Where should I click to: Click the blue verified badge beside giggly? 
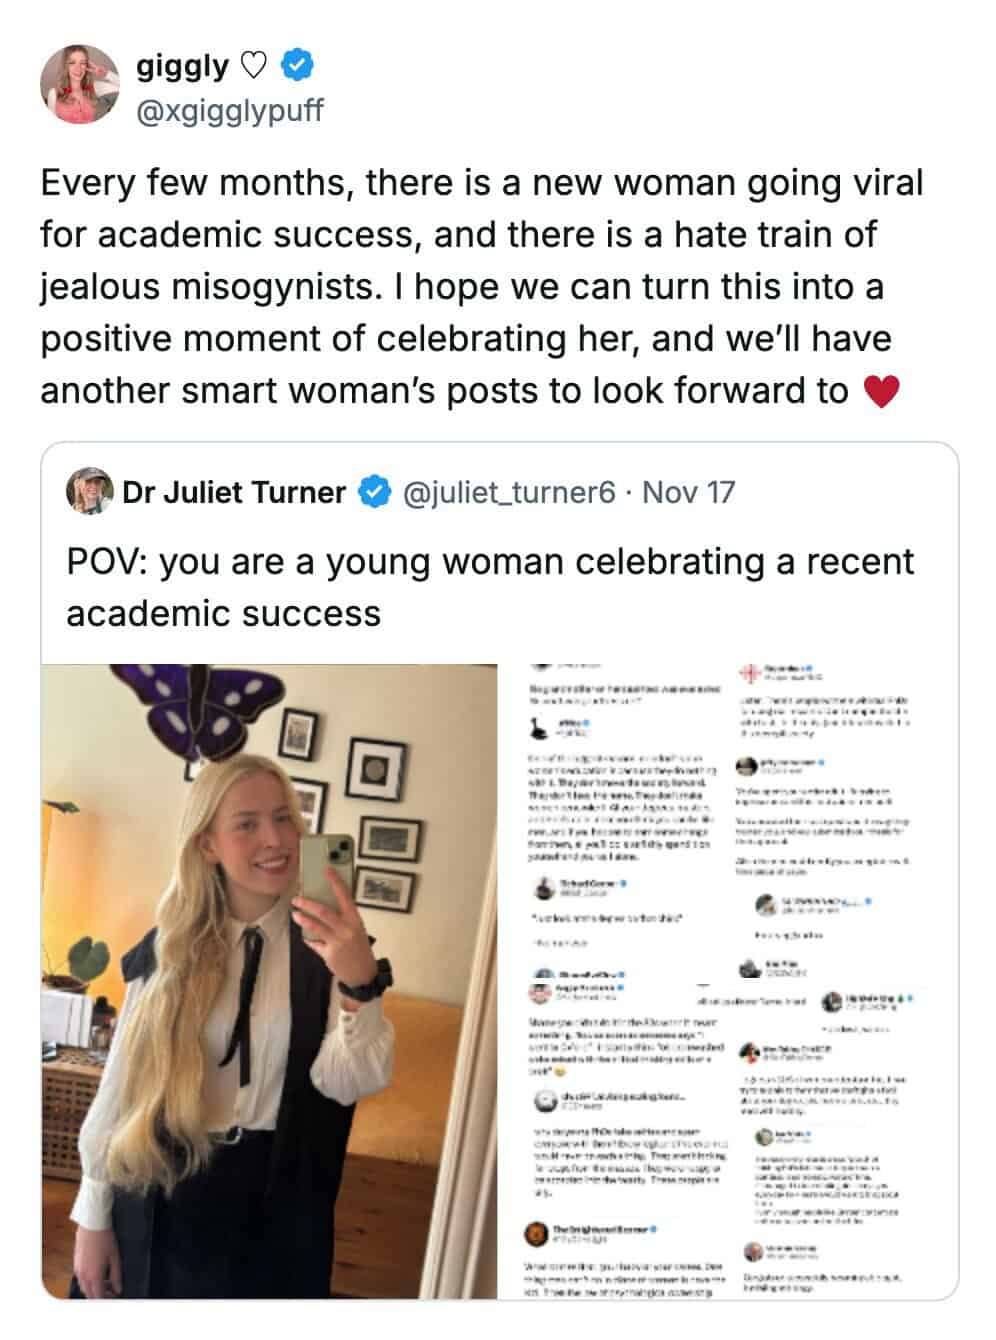tap(298, 66)
